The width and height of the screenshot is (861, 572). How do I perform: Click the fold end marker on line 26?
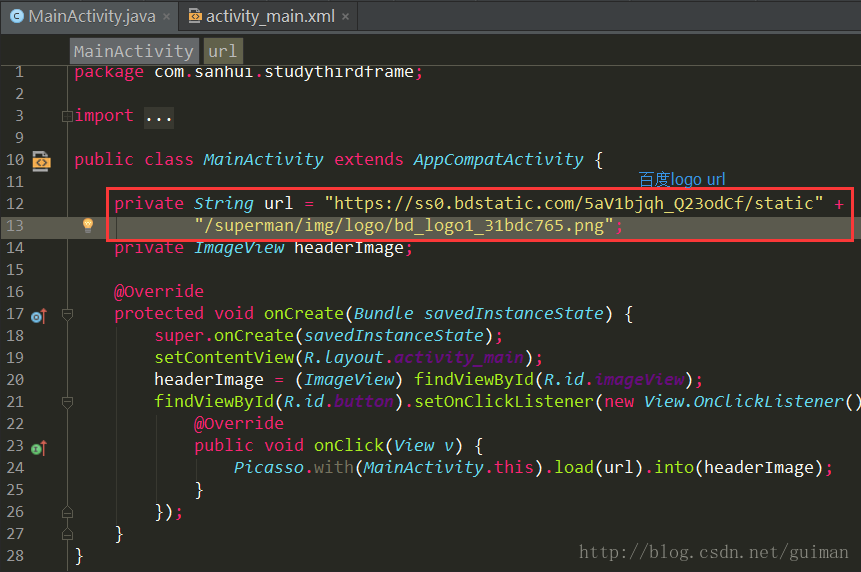point(67,512)
